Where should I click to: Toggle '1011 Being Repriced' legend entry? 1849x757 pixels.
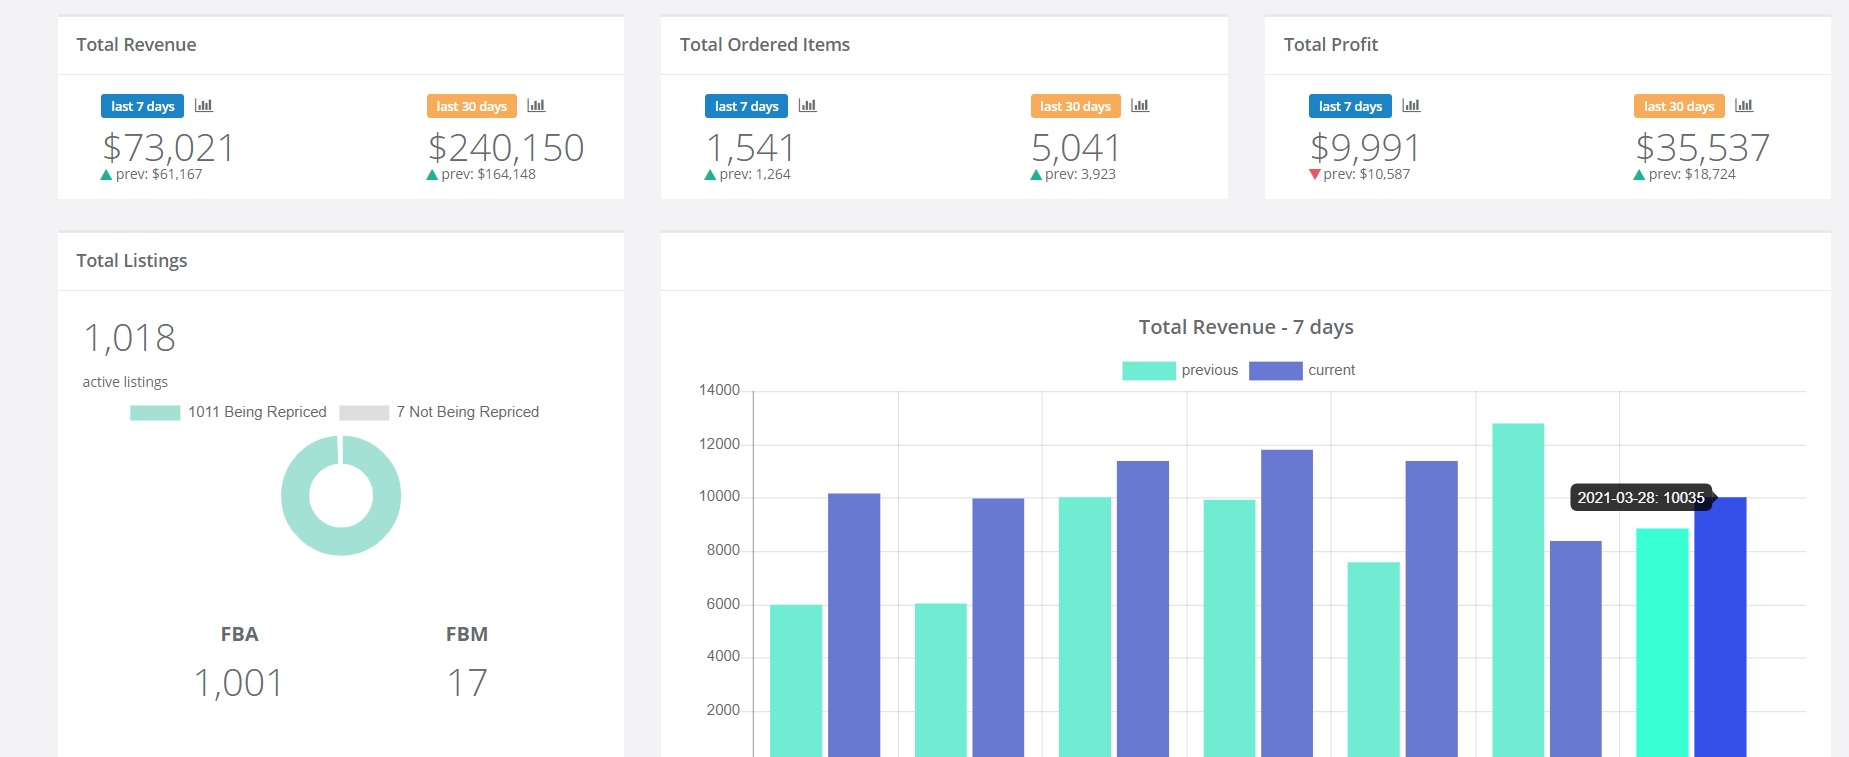[x=228, y=412]
